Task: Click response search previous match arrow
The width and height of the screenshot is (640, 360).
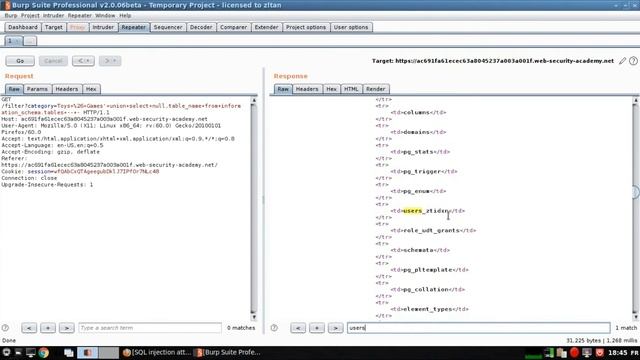Action: point(298,328)
